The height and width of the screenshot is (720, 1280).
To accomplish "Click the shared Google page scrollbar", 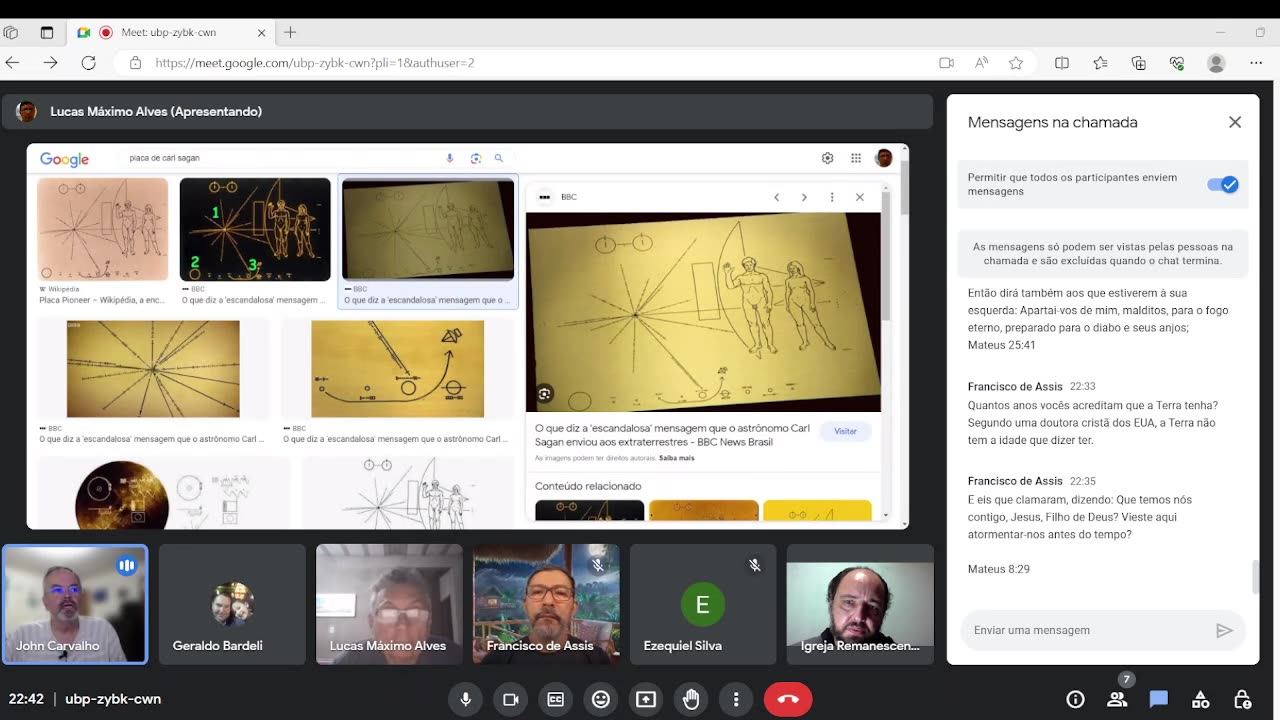I will [904, 190].
